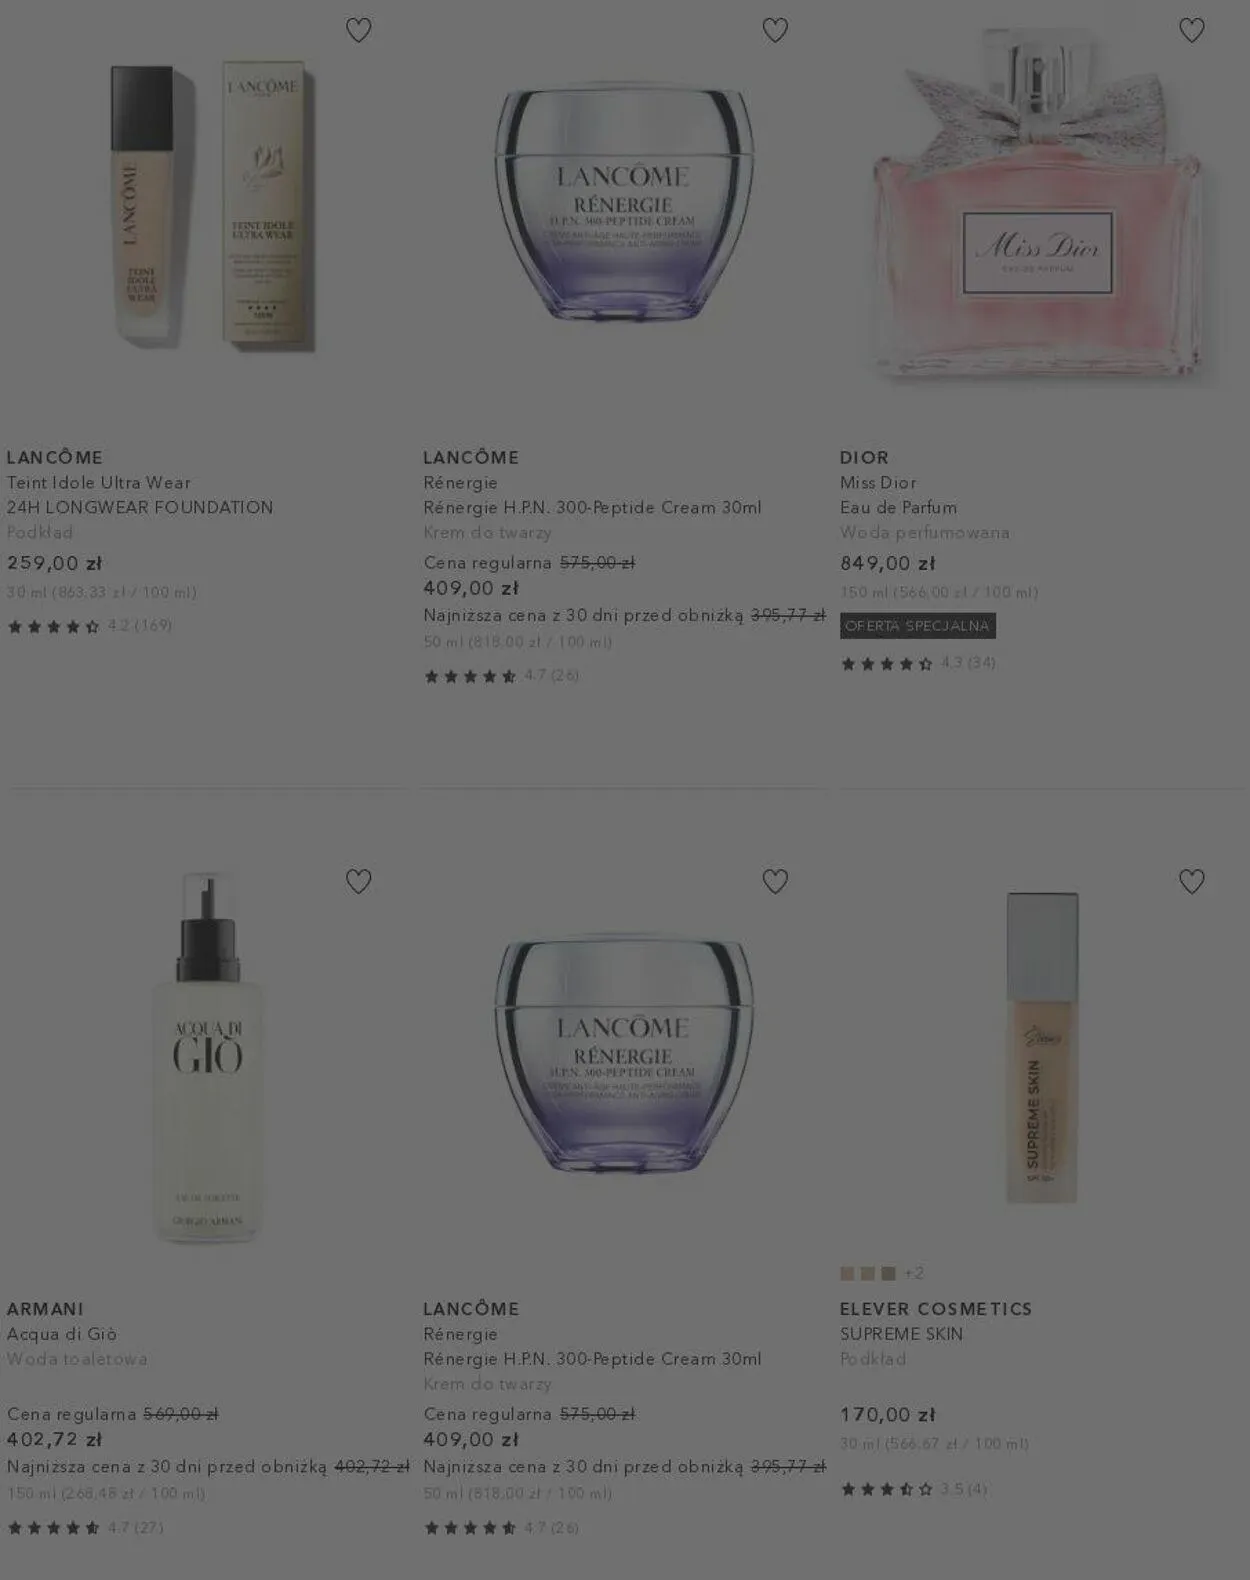1250x1580 pixels.
Task: Heart the Armani Acqua di Giò product
Action: 358,881
